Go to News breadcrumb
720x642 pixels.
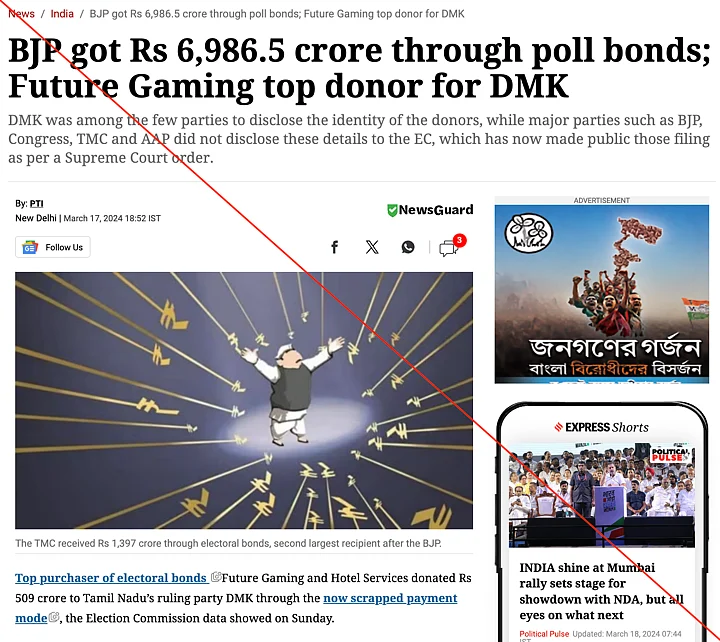tap(21, 14)
